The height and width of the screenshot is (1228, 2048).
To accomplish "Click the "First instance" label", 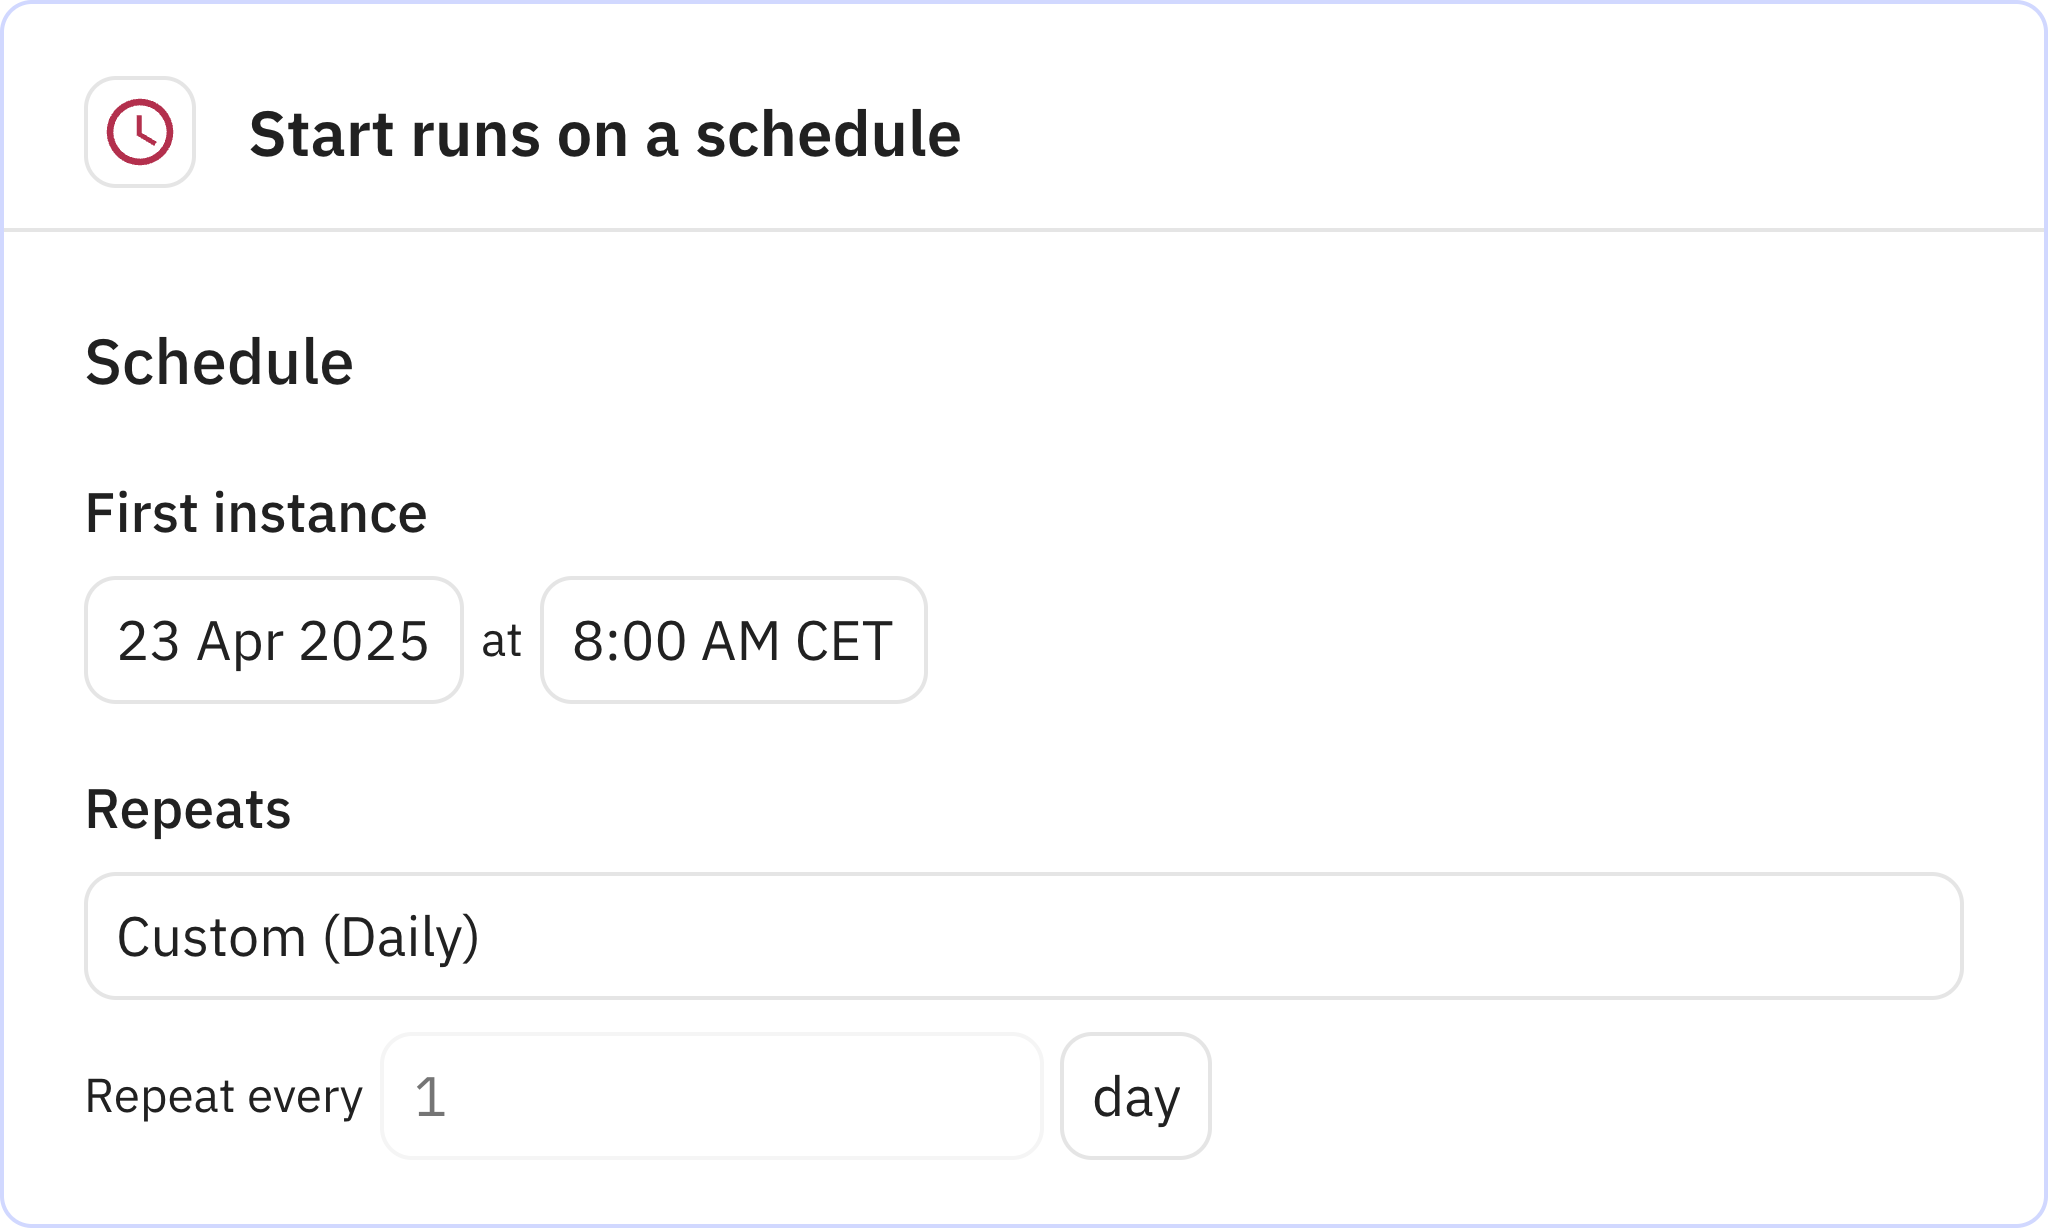I will tap(256, 513).
